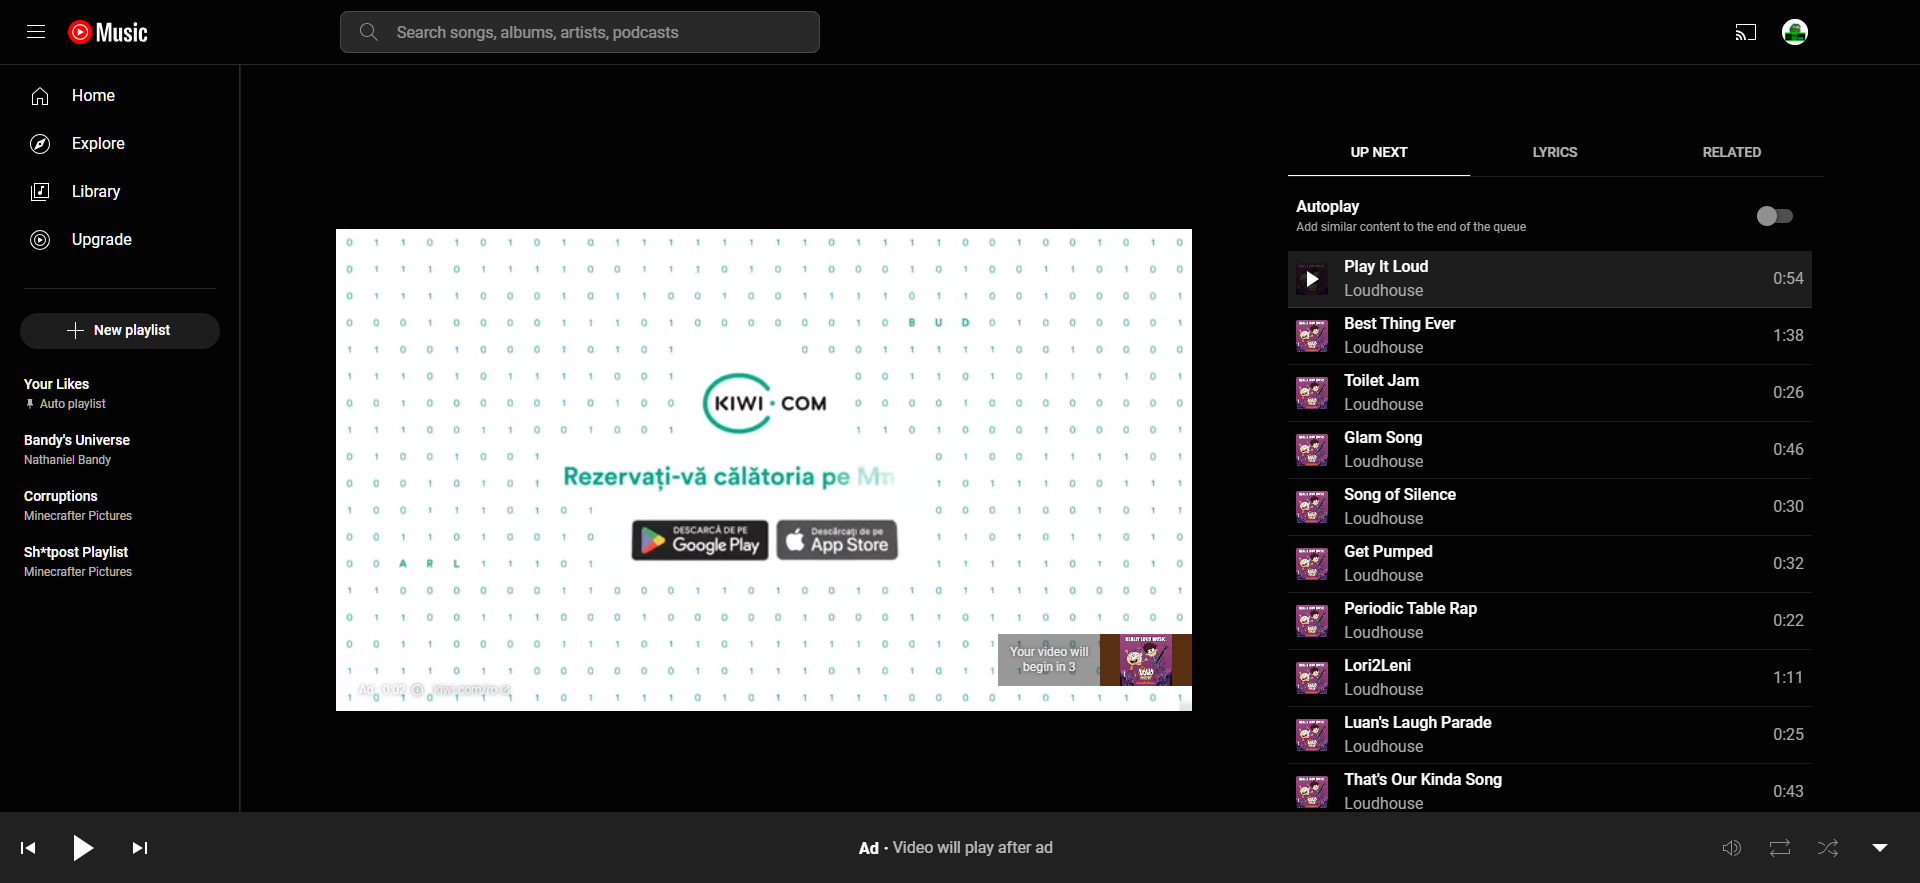Viewport: 1920px width, 883px height.
Task: Mute the volume speaker icon
Action: 1731,848
